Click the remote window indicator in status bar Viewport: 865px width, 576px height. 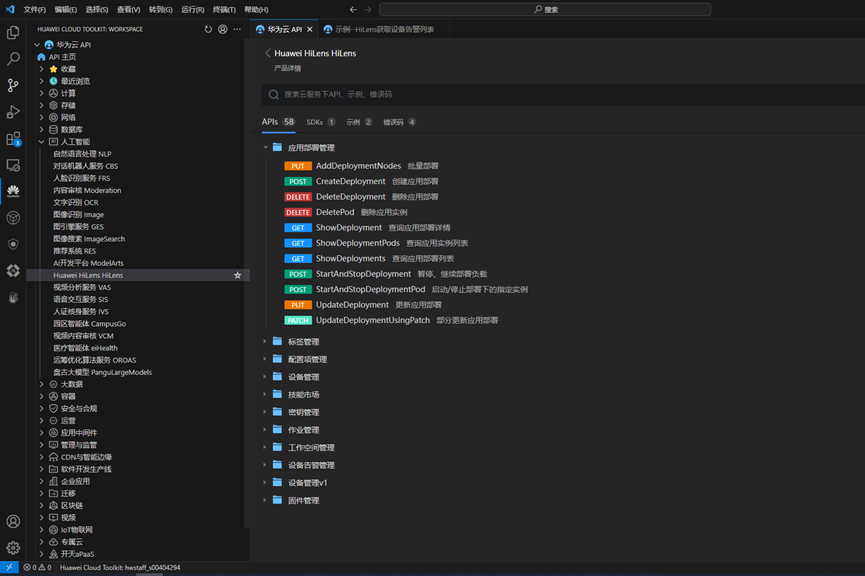click(9, 567)
